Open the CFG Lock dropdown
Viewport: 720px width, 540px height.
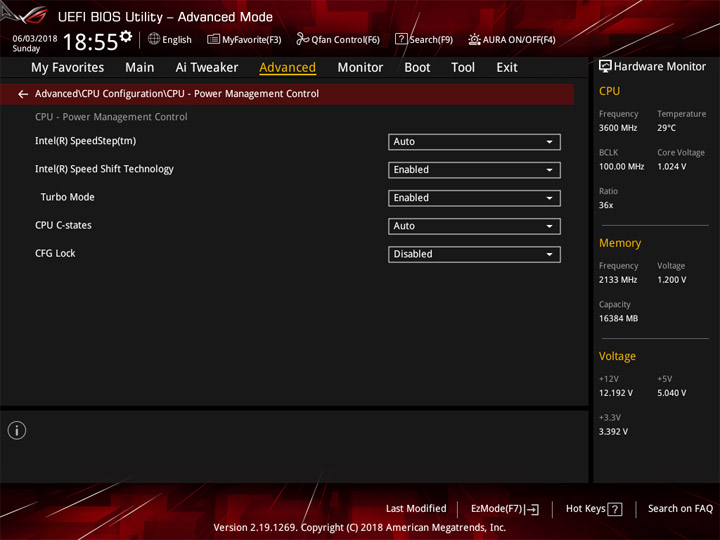pyautogui.click(x=474, y=254)
